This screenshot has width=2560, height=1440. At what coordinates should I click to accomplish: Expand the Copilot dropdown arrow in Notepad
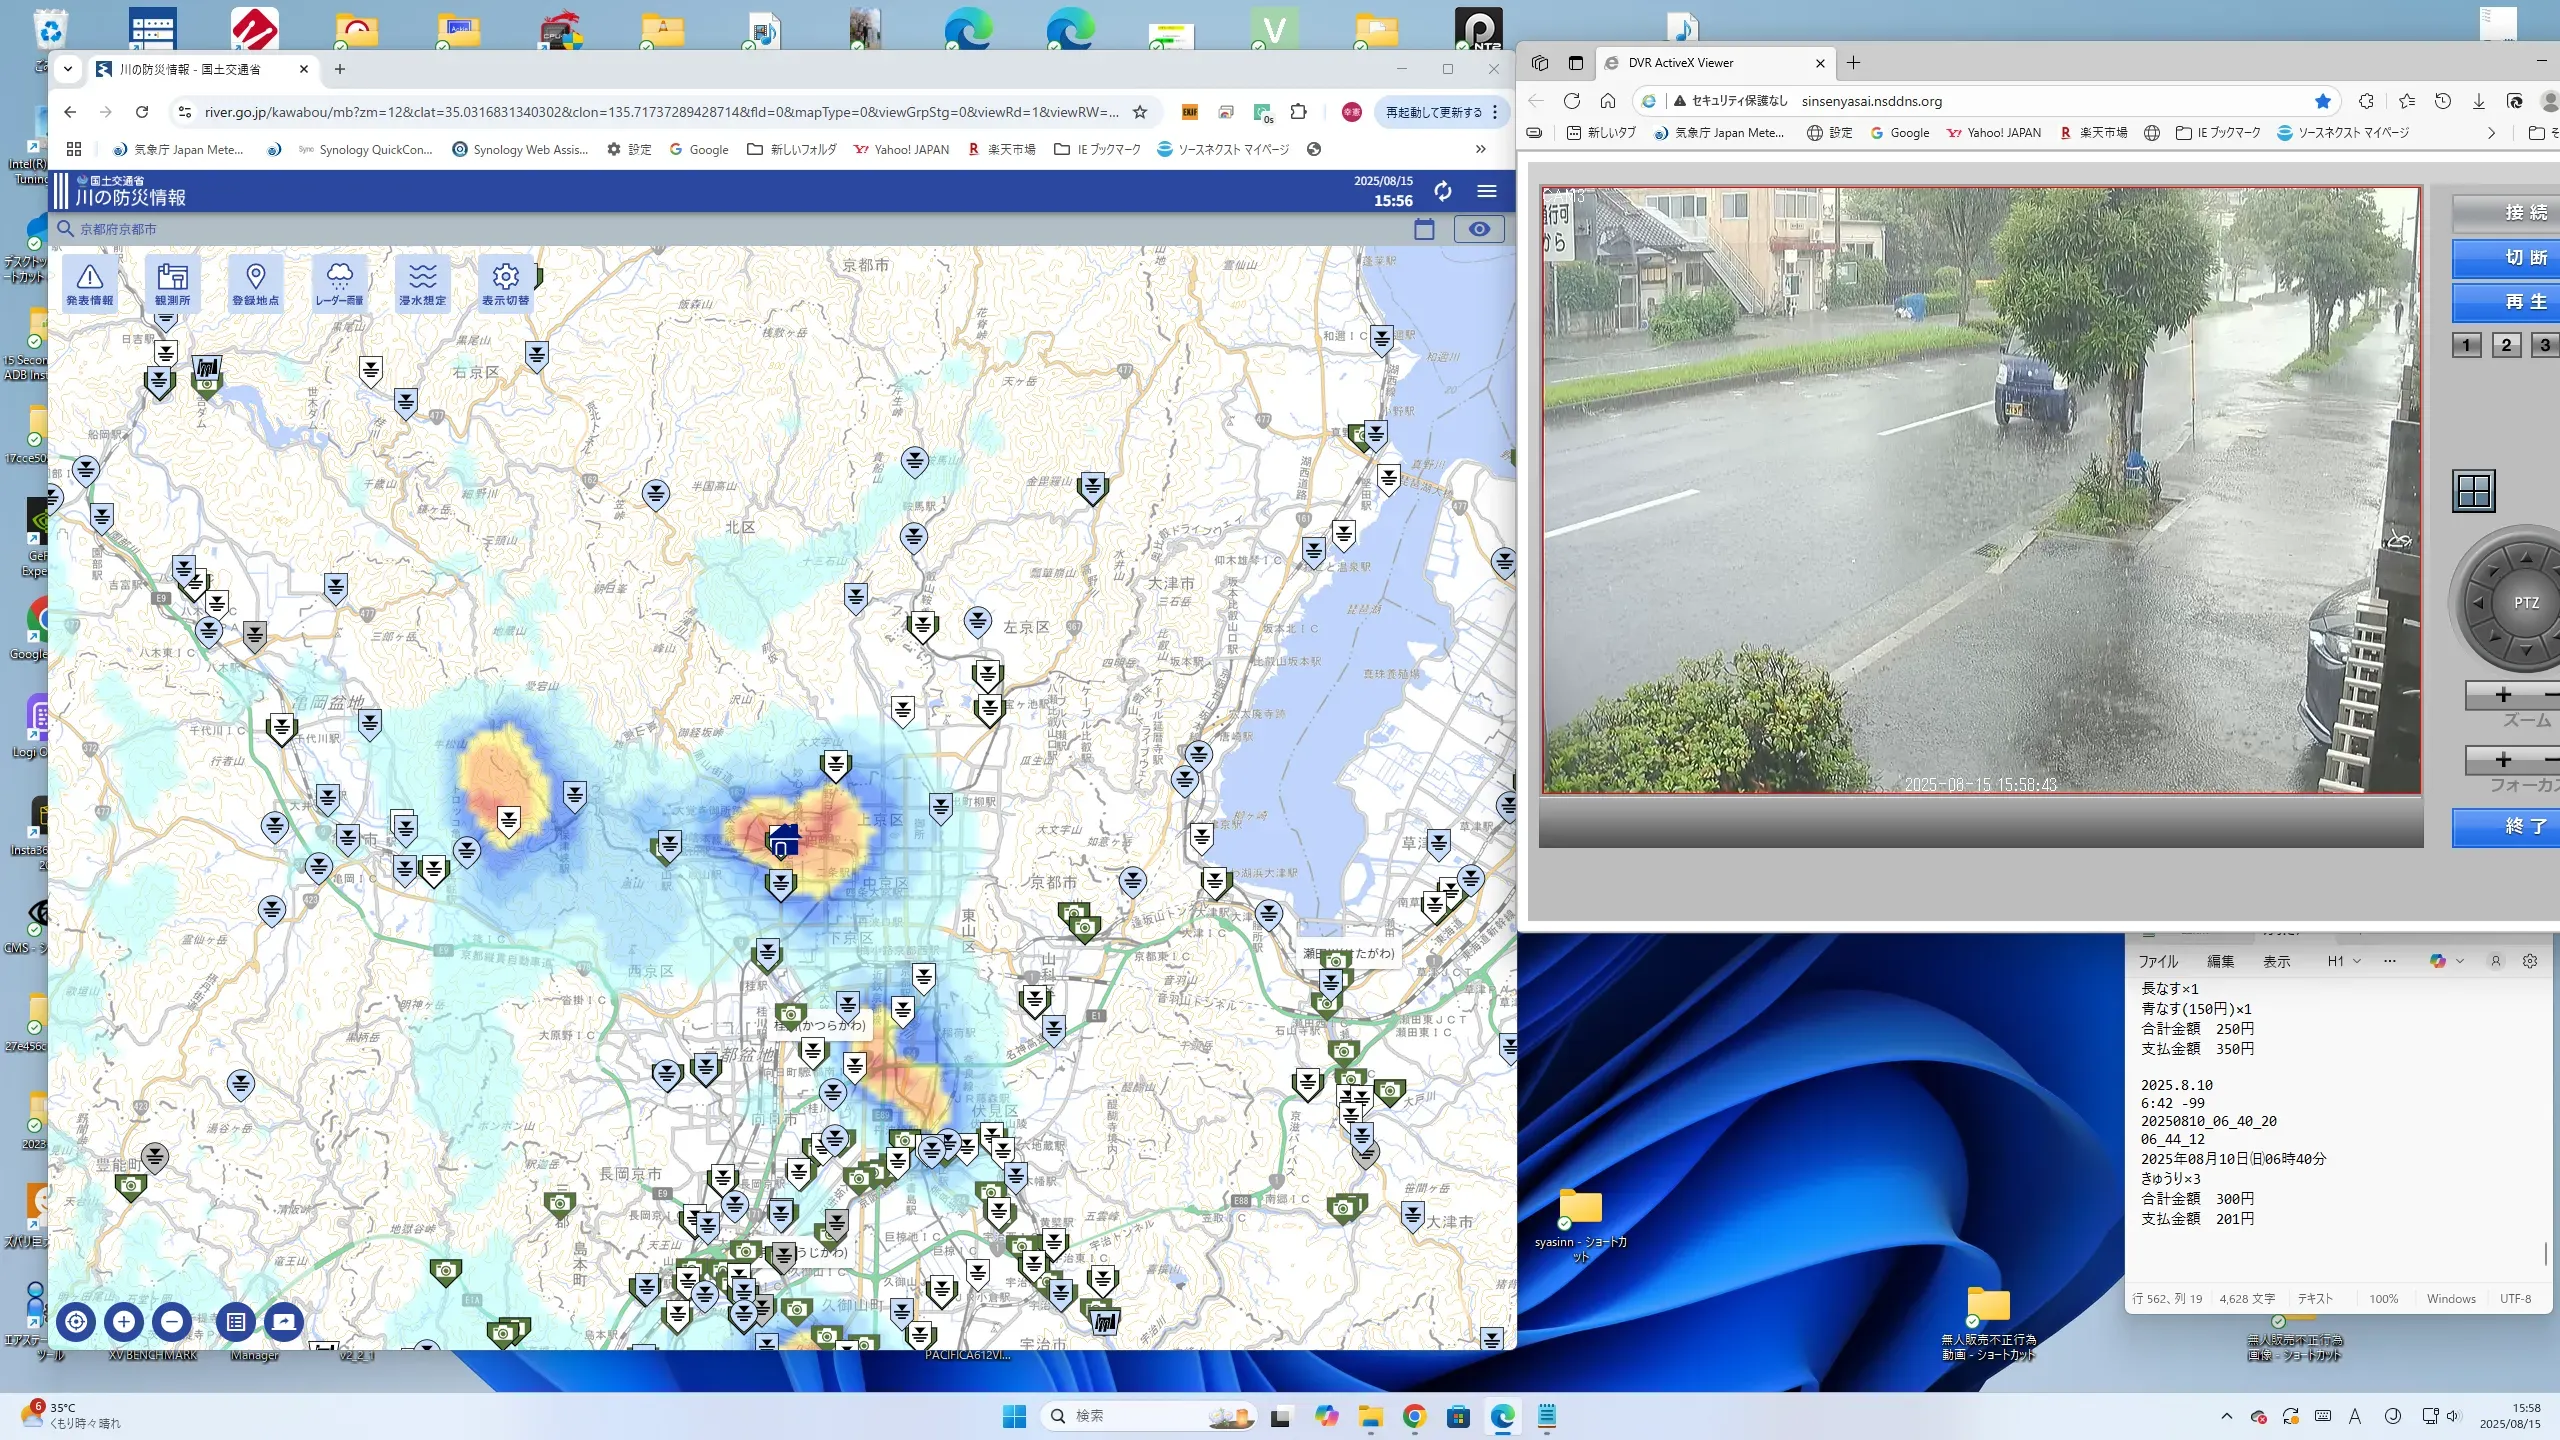tap(2460, 961)
